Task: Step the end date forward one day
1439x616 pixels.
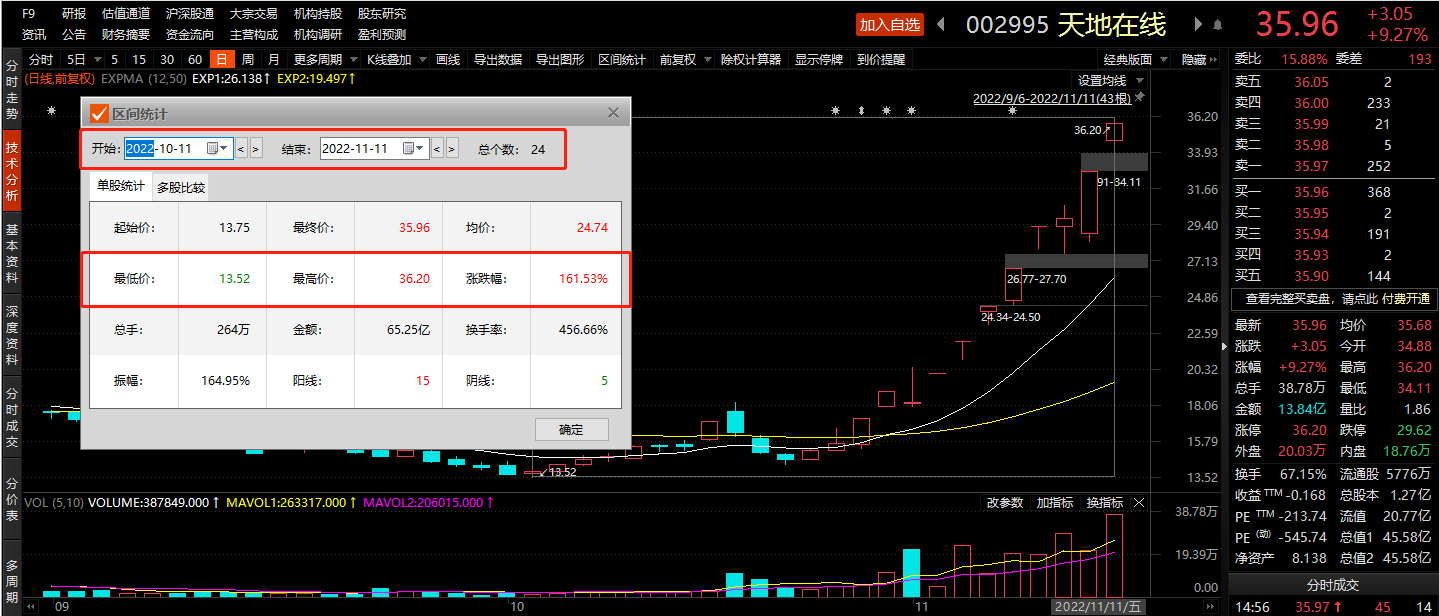Action: coord(452,149)
